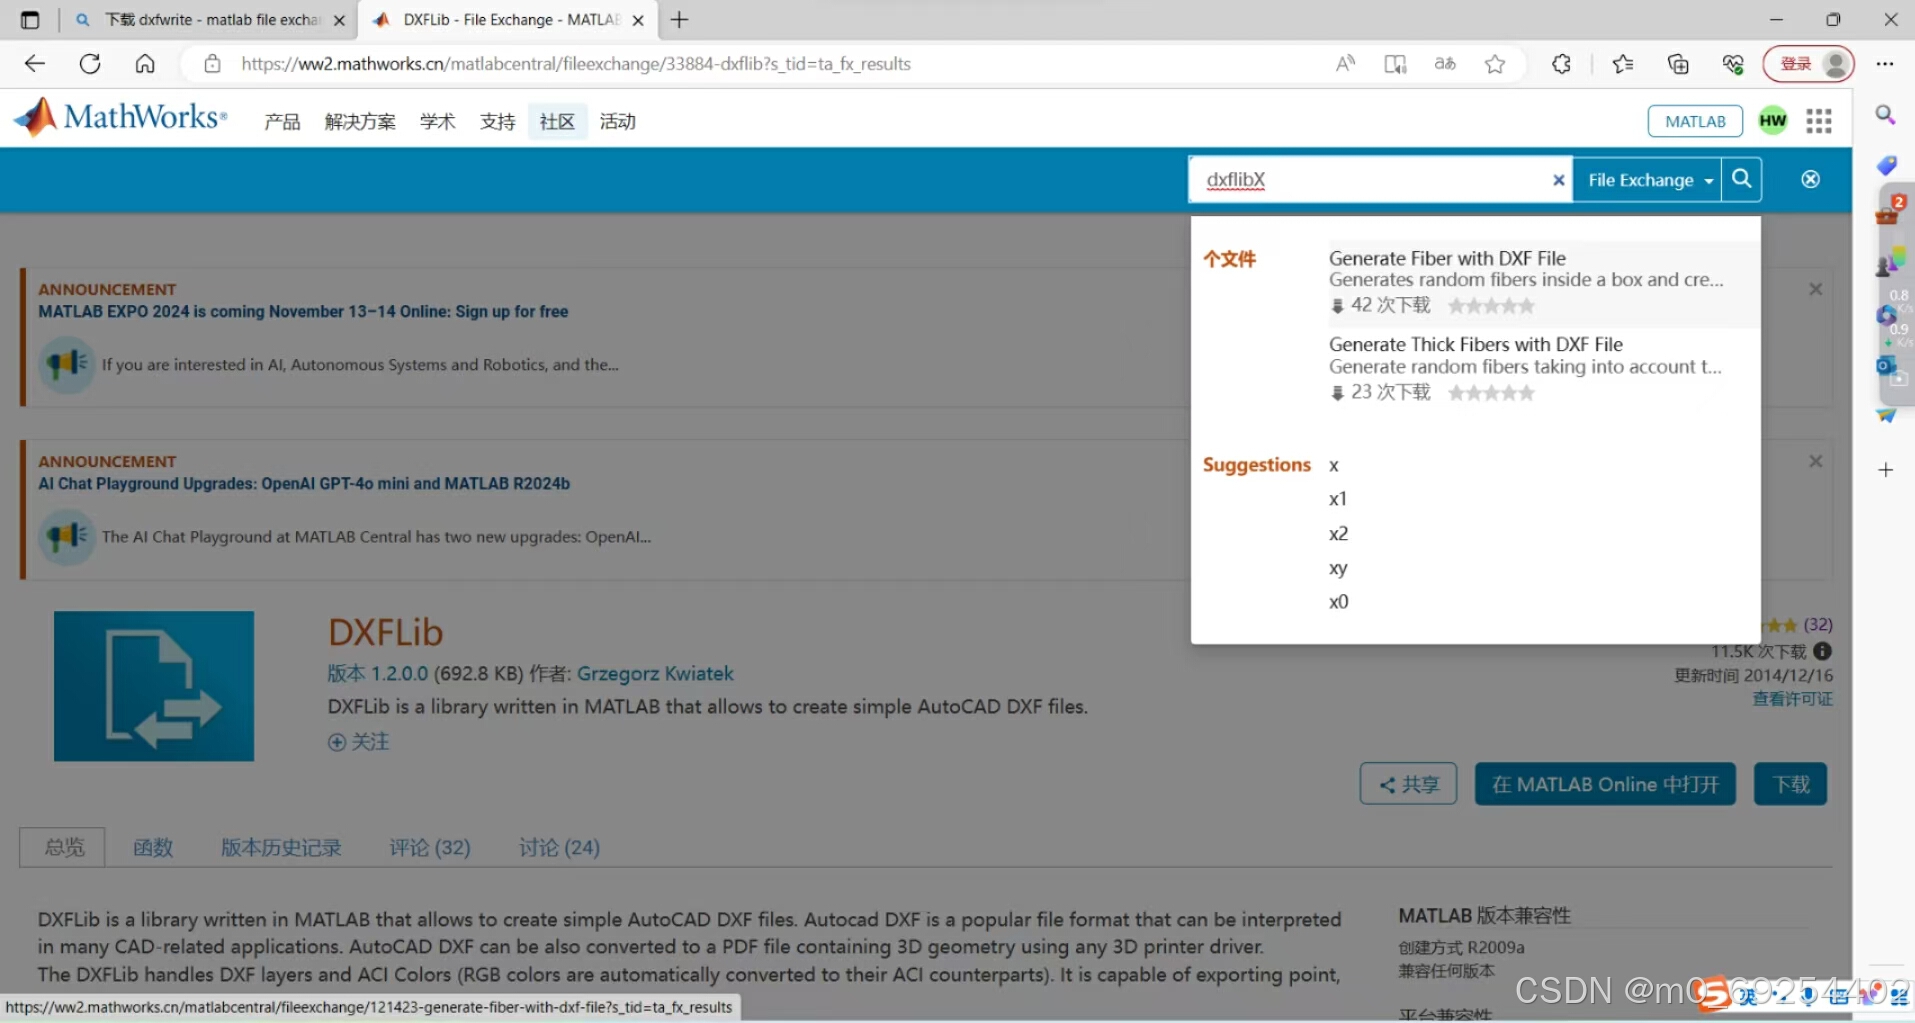Click the red login profile button

[x=1809, y=64]
